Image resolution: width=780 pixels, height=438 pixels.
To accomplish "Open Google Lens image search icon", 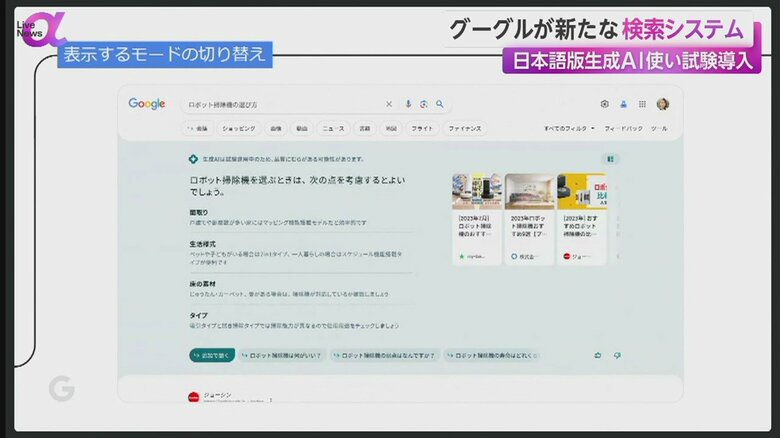I will (x=424, y=104).
